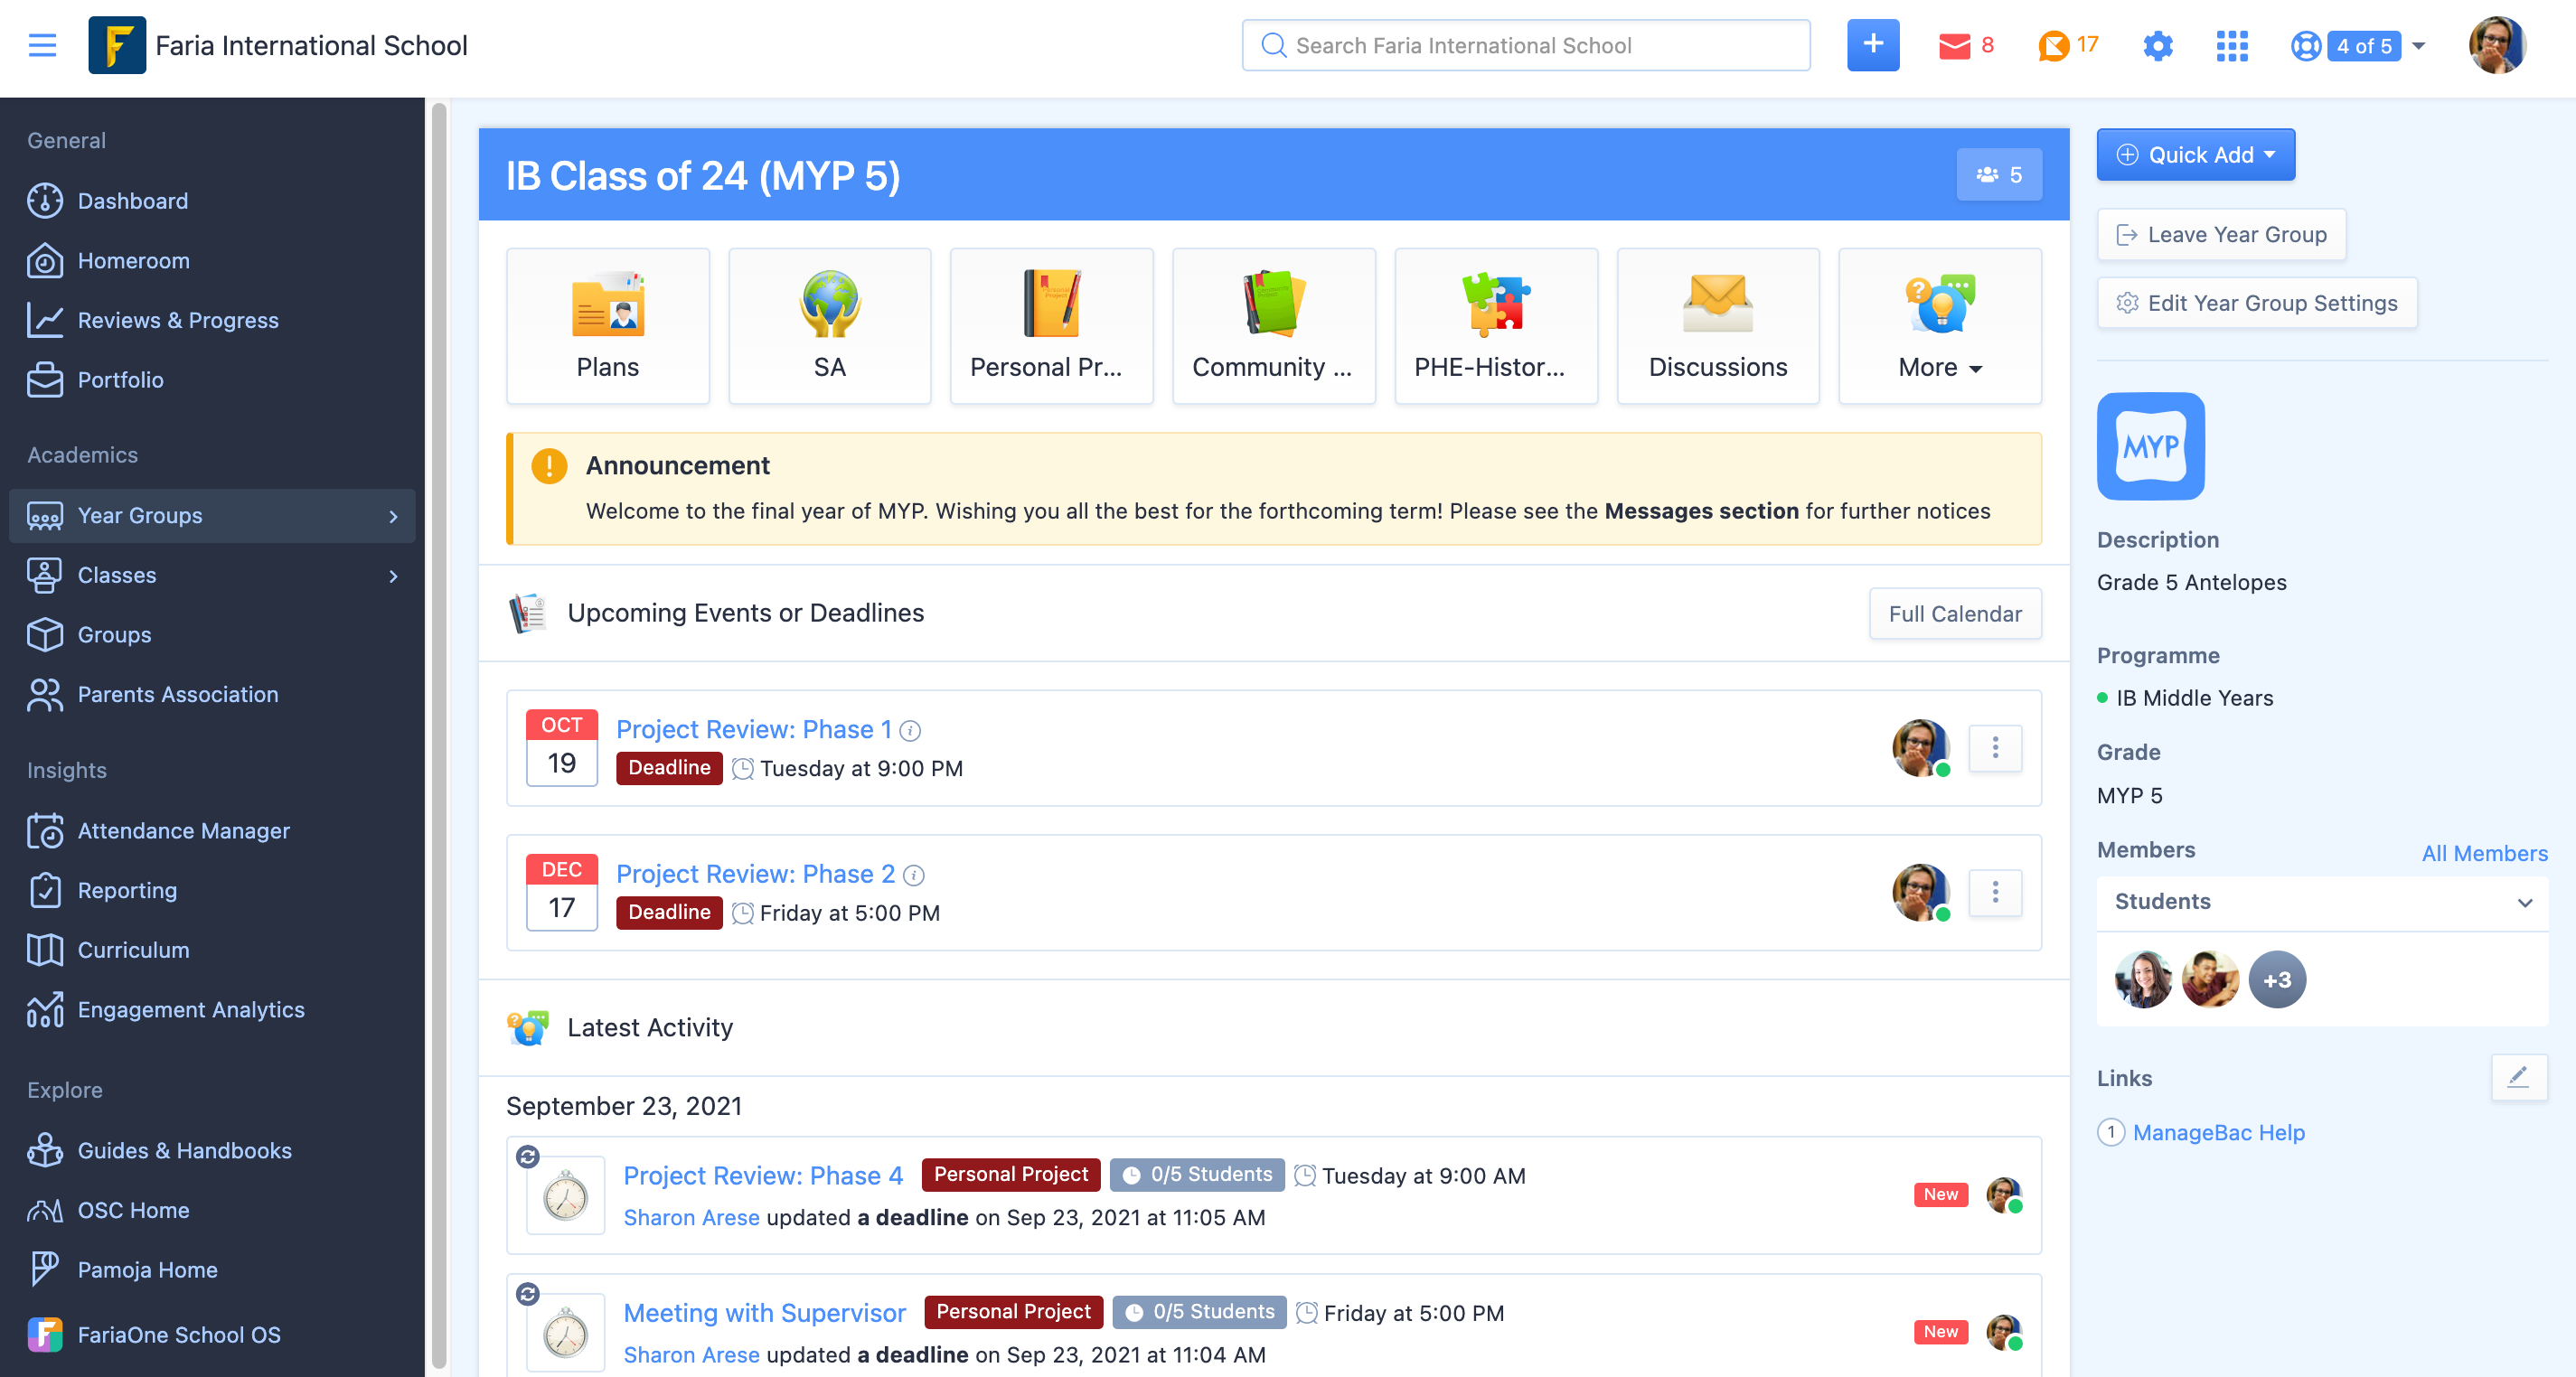This screenshot has width=2576, height=1377.
Task: Open the Plans folder tile
Action: click(x=607, y=326)
